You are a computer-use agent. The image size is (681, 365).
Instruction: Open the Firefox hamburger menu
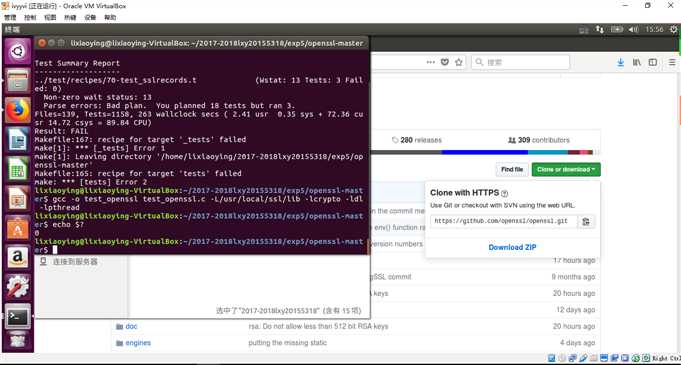tap(672, 62)
